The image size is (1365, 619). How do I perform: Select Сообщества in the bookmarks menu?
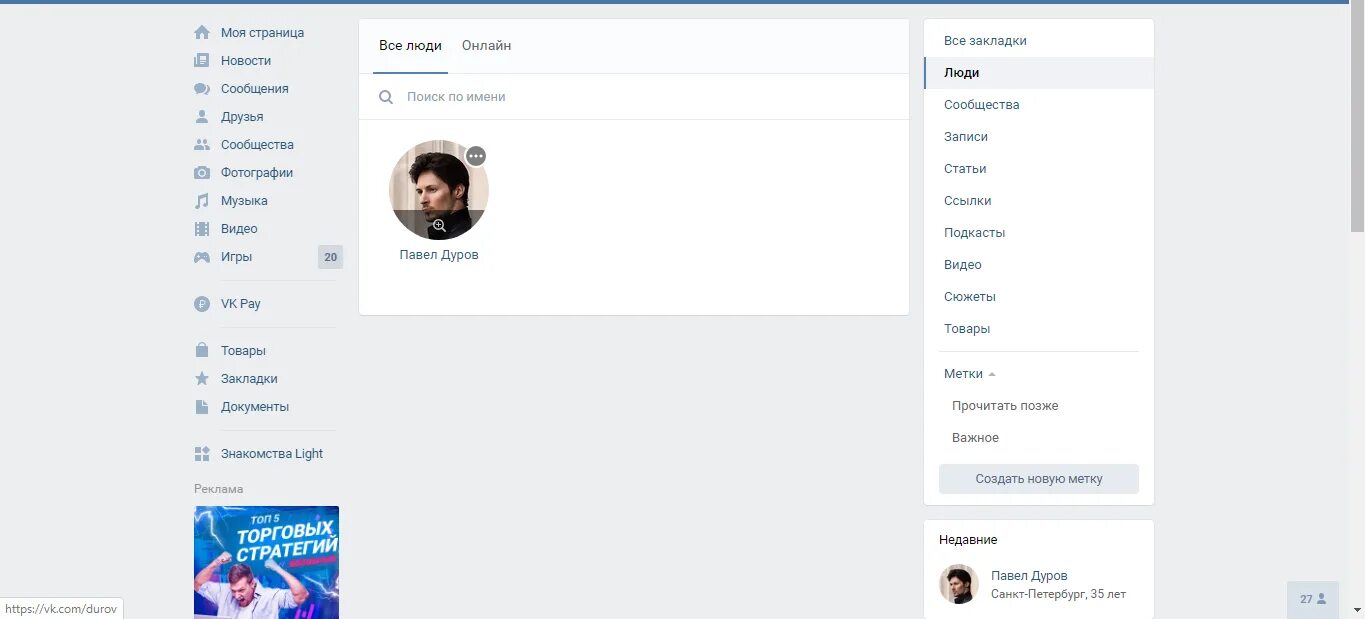tap(1039, 105)
